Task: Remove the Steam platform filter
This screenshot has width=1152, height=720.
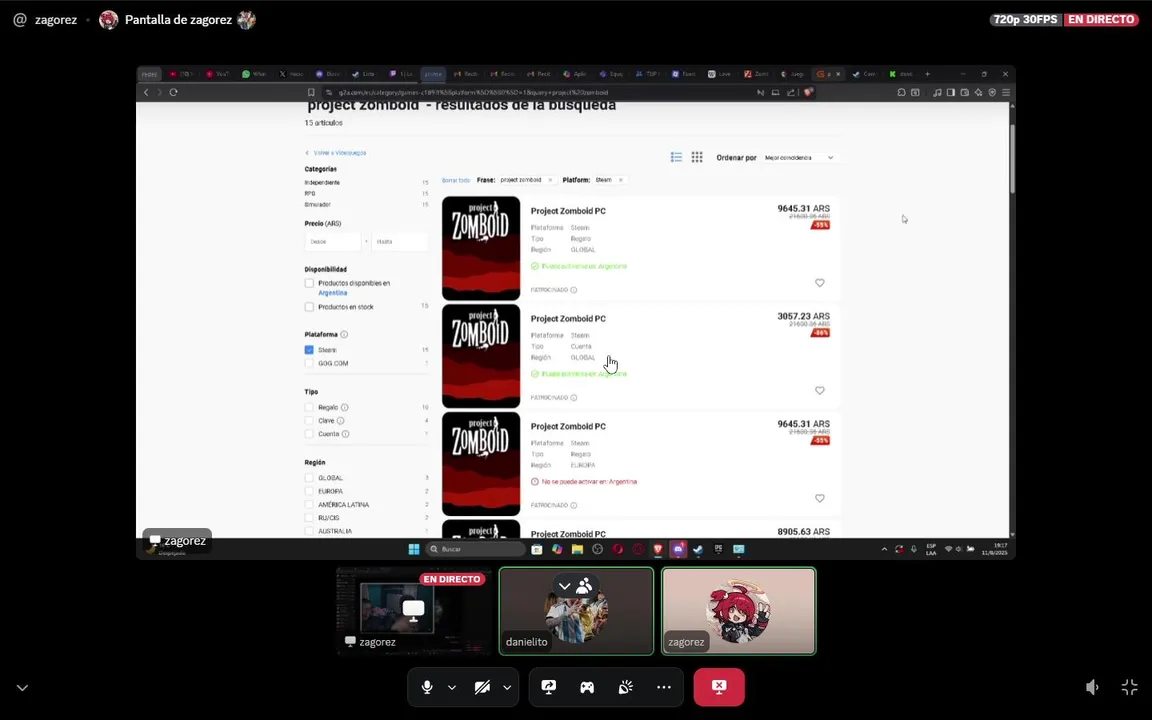Action: pyautogui.click(x=621, y=180)
